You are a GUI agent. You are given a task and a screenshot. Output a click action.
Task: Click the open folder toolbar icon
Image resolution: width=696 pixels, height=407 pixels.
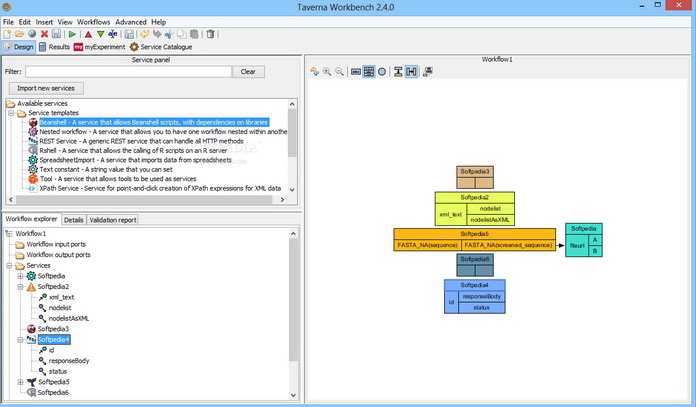point(19,33)
